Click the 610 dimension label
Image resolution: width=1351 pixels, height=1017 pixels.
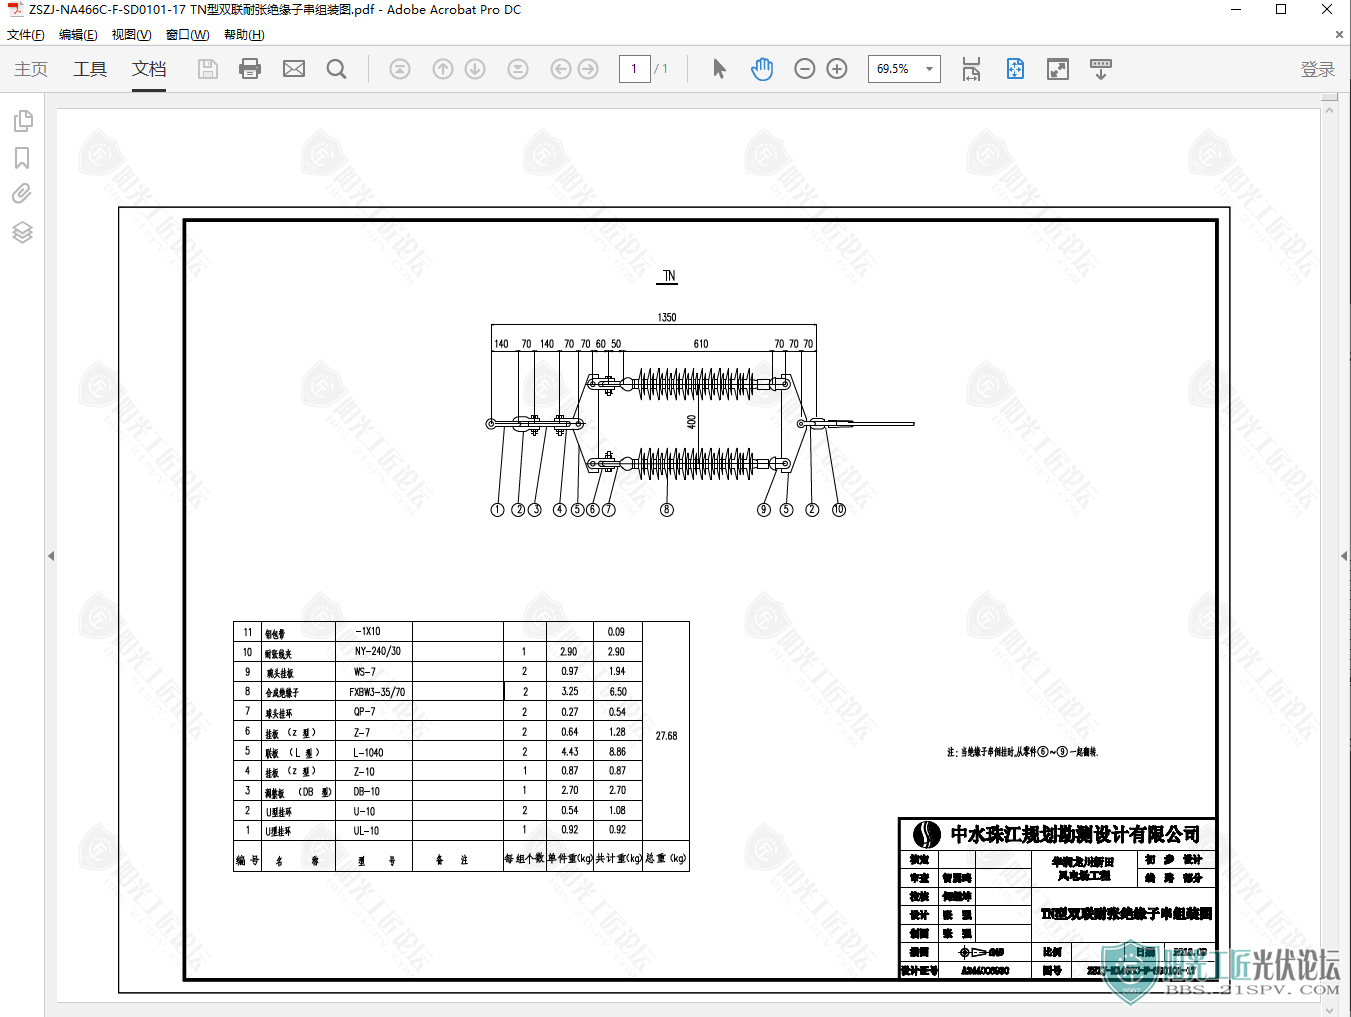pos(701,344)
